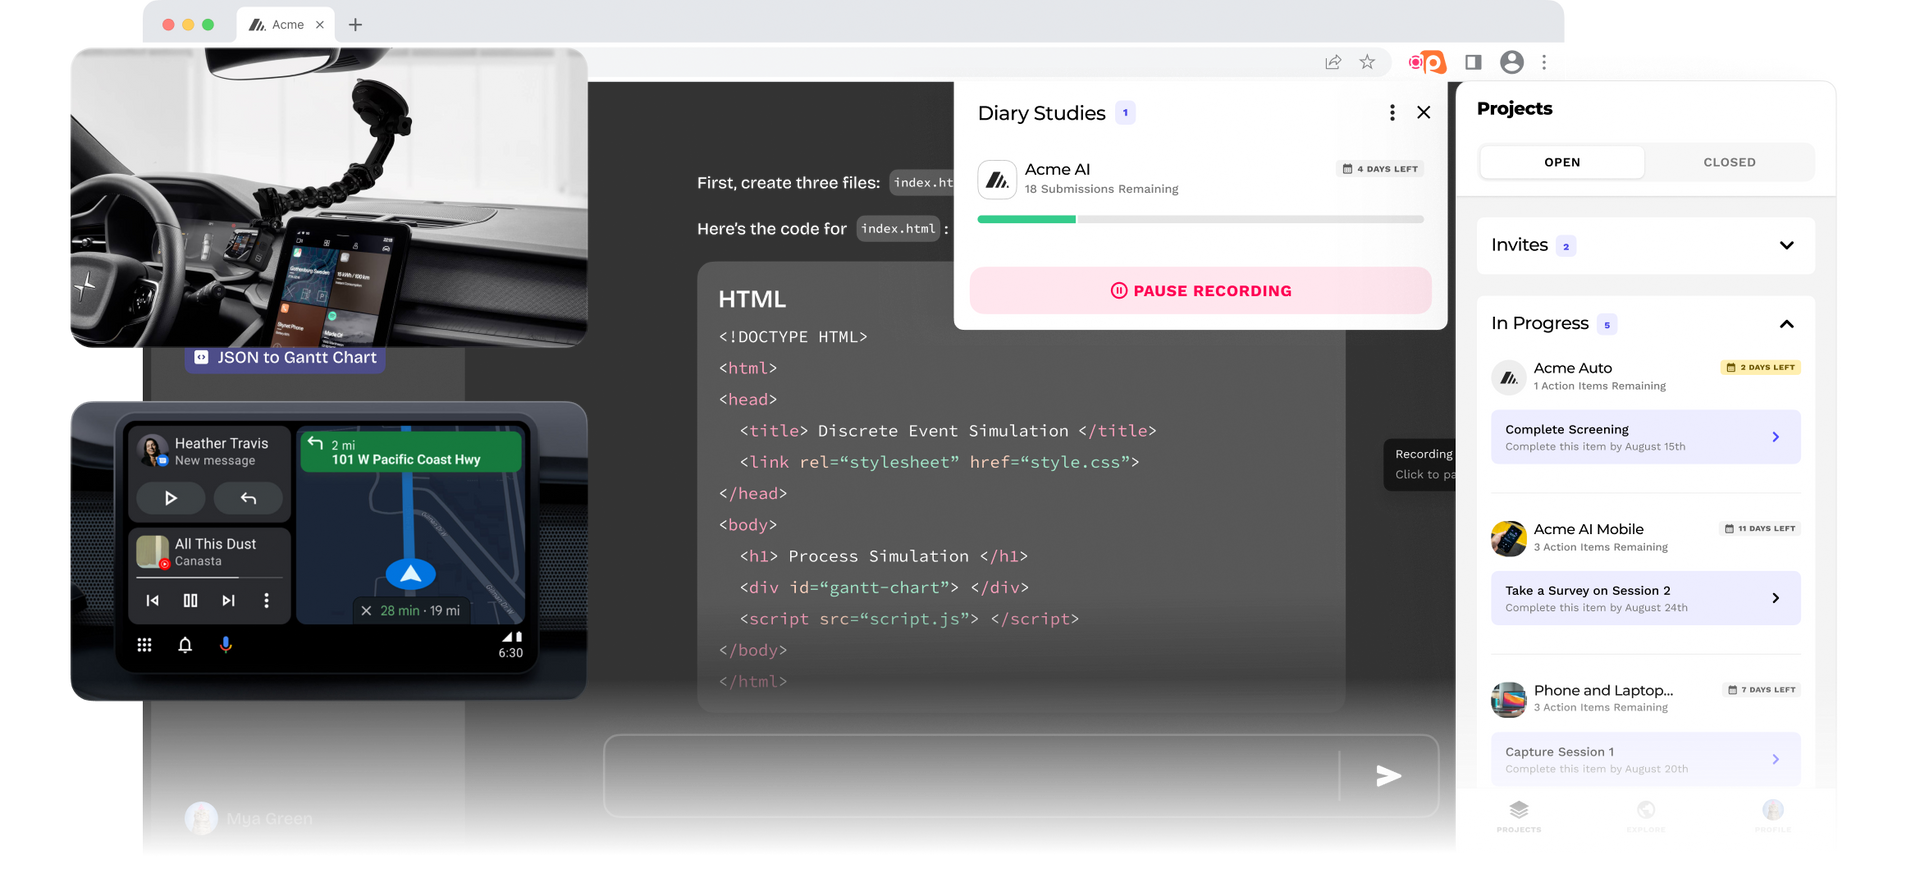The height and width of the screenshot is (891, 1920).
Task: Open the music player more options dots
Action: click(266, 600)
